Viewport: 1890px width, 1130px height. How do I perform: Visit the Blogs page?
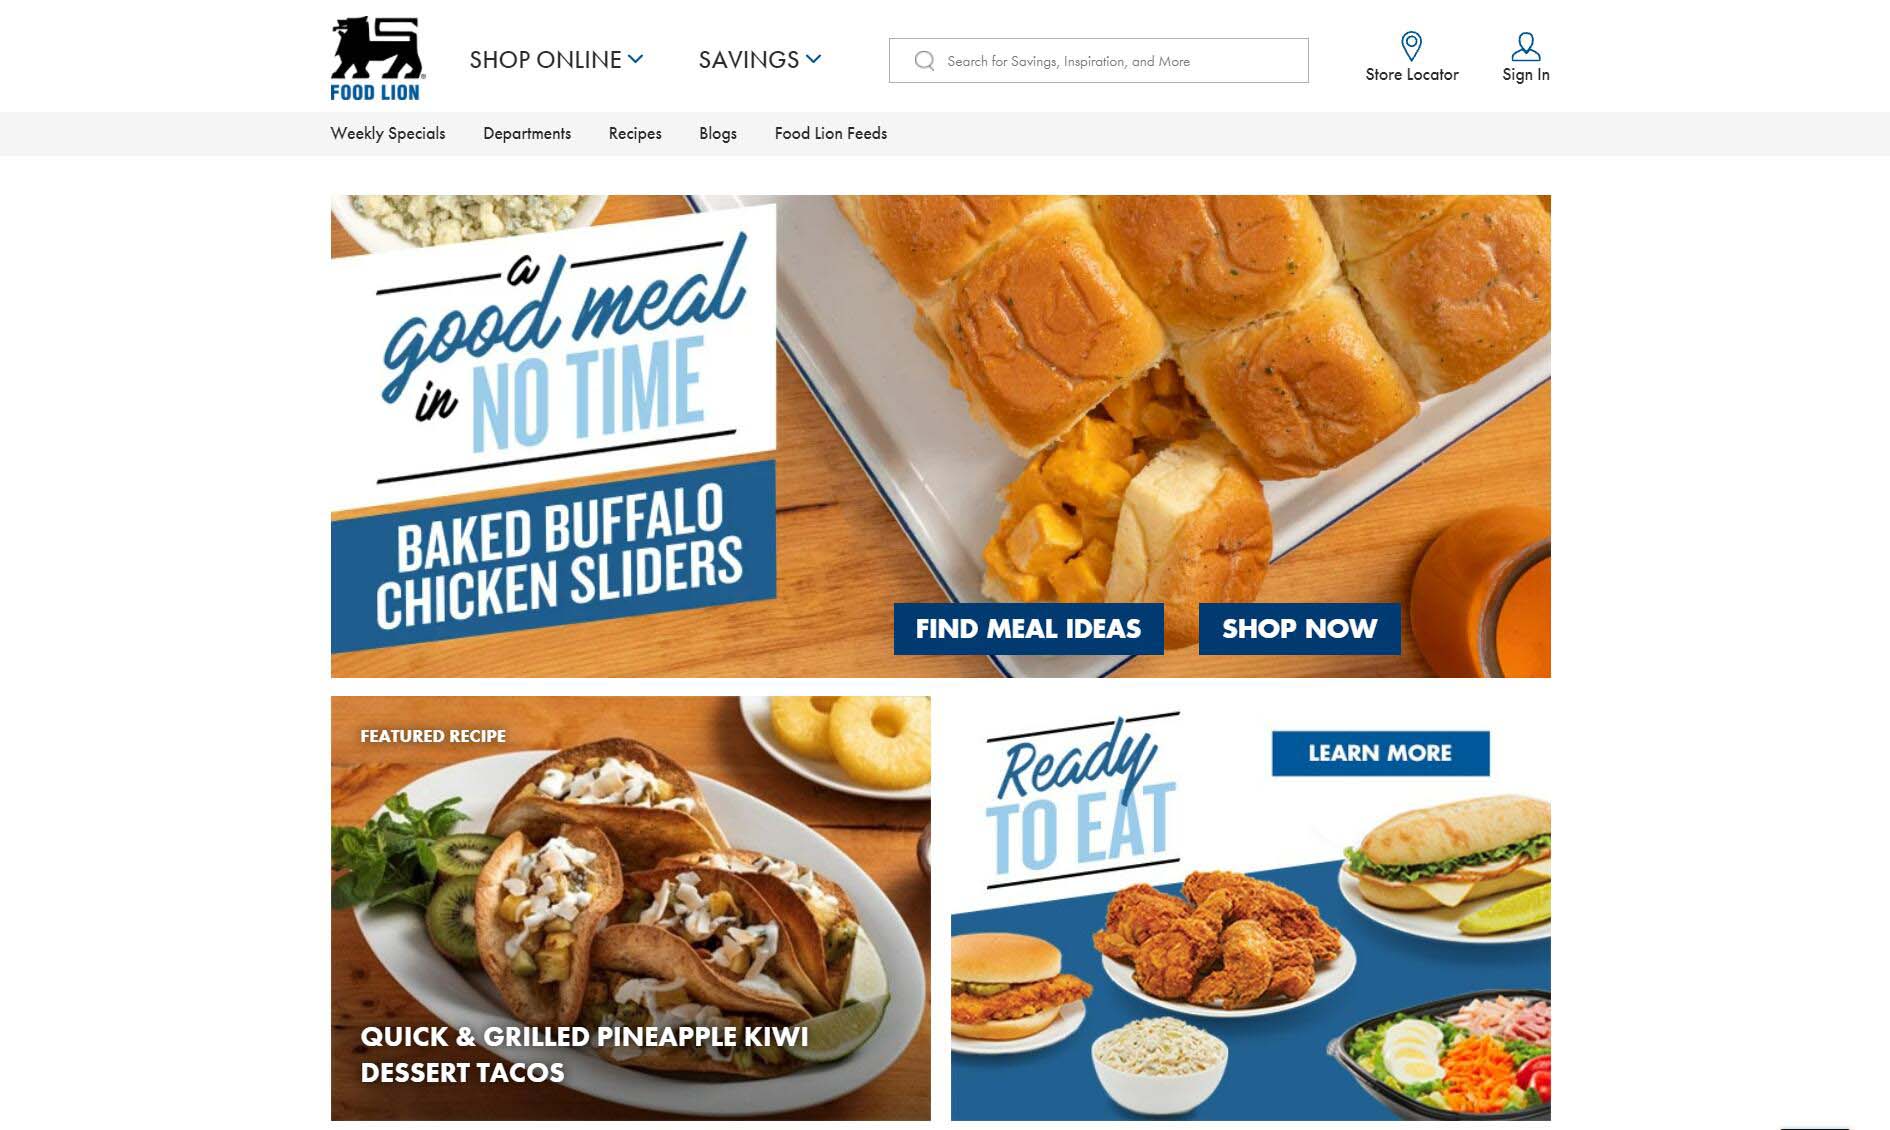pos(718,133)
